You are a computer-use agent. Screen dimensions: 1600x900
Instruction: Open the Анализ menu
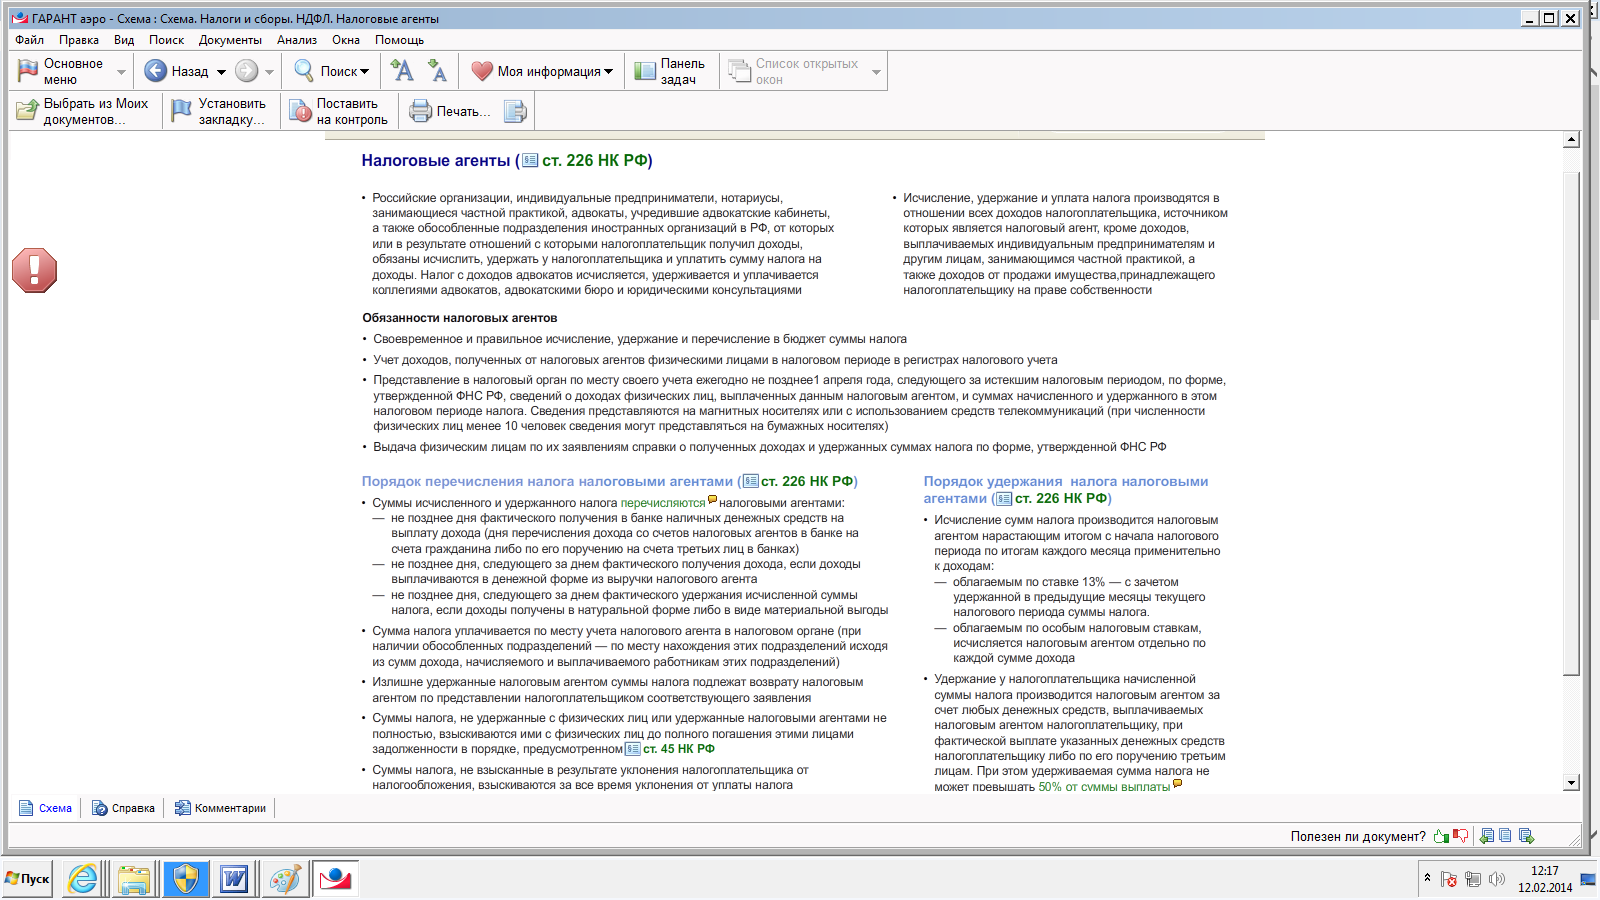(x=297, y=40)
